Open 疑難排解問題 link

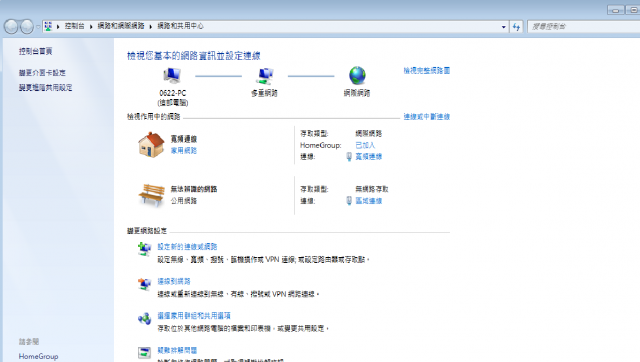click(x=177, y=350)
